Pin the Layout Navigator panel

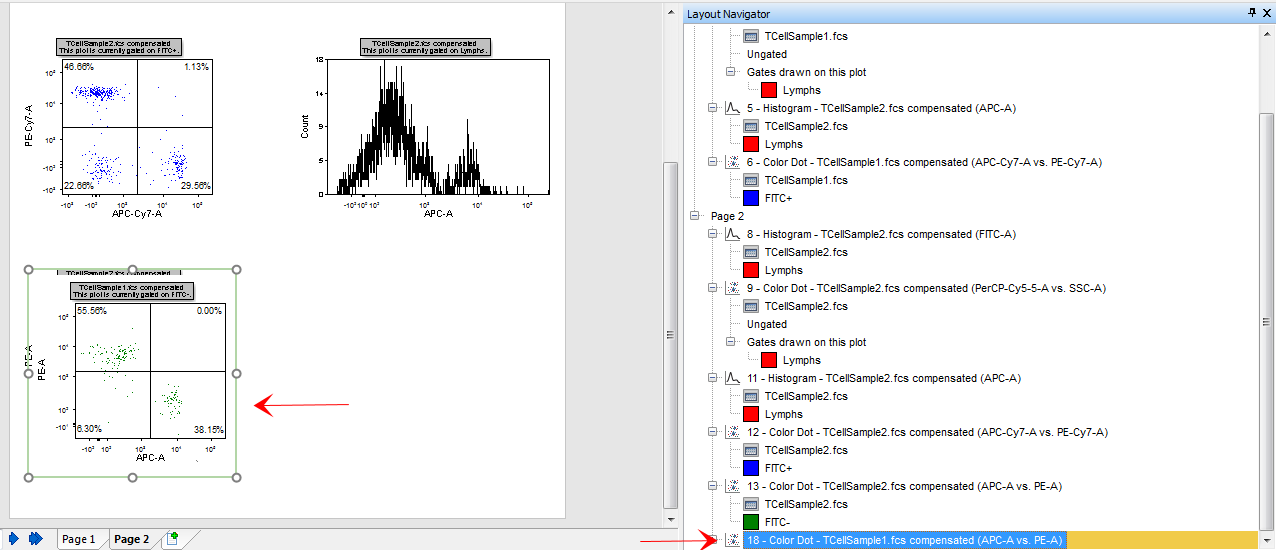click(x=1251, y=13)
